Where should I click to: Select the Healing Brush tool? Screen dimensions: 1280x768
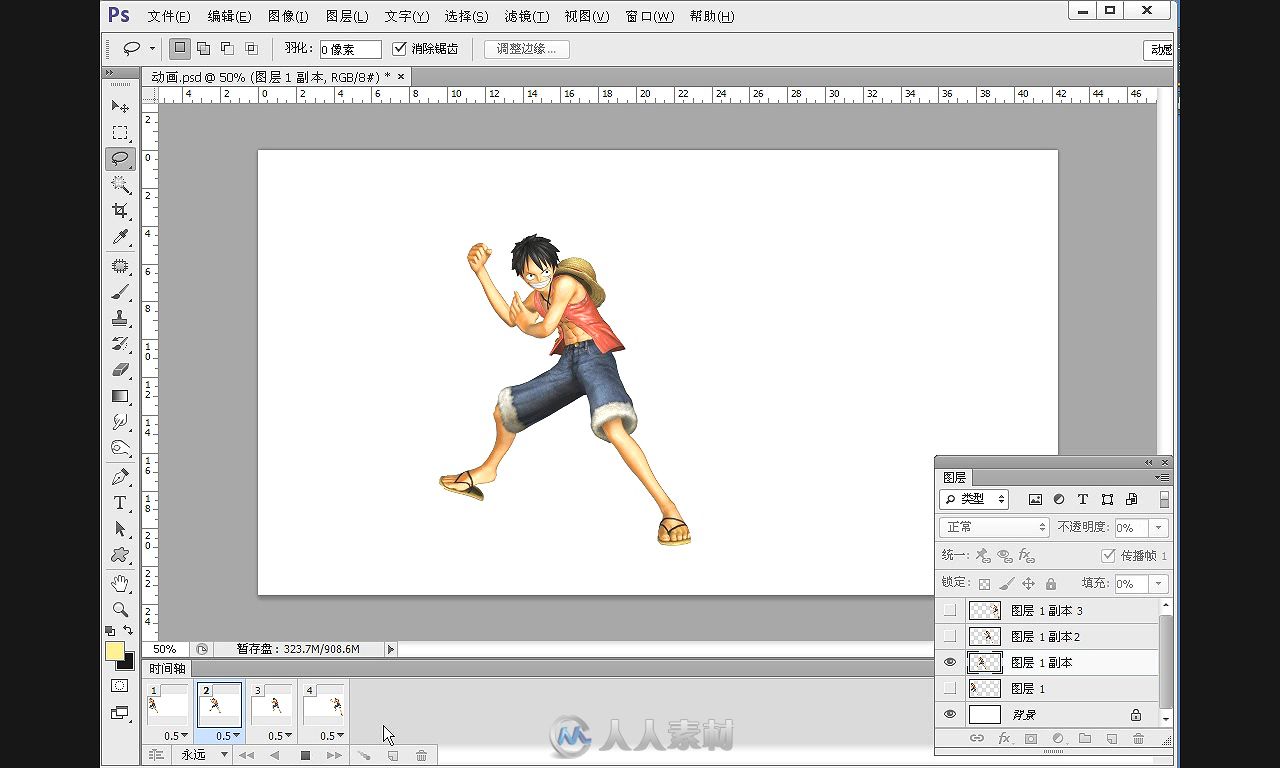coord(120,266)
